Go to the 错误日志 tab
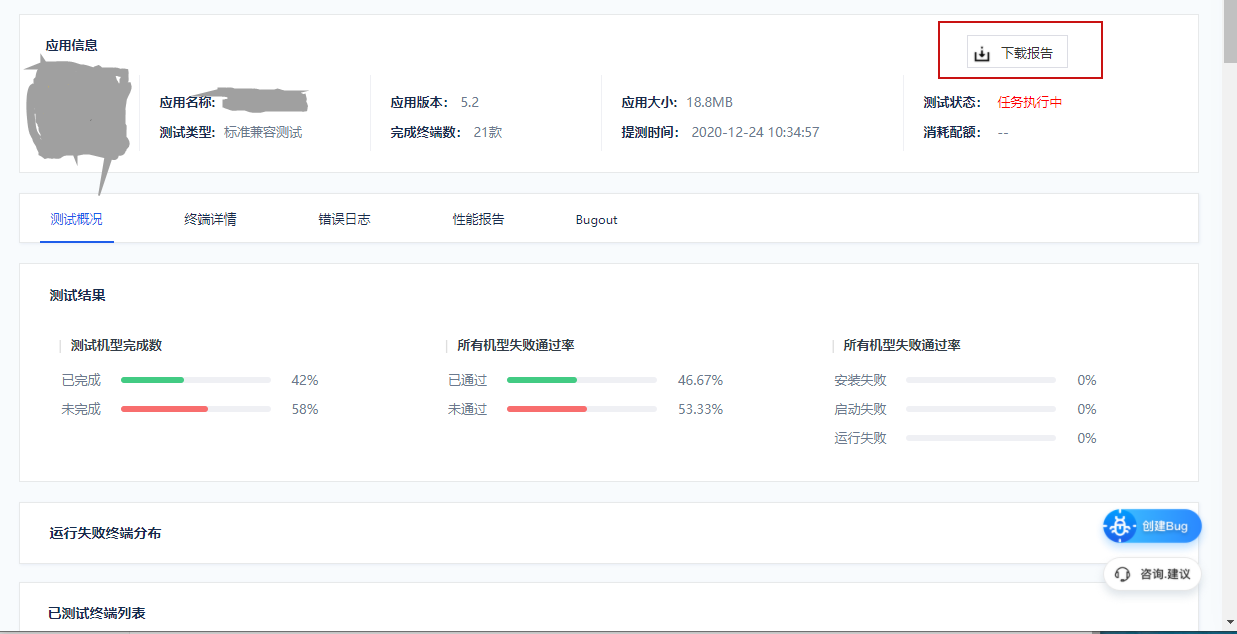Image resolution: width=1237 pixels, height=634 pixels. click(345, 219)
